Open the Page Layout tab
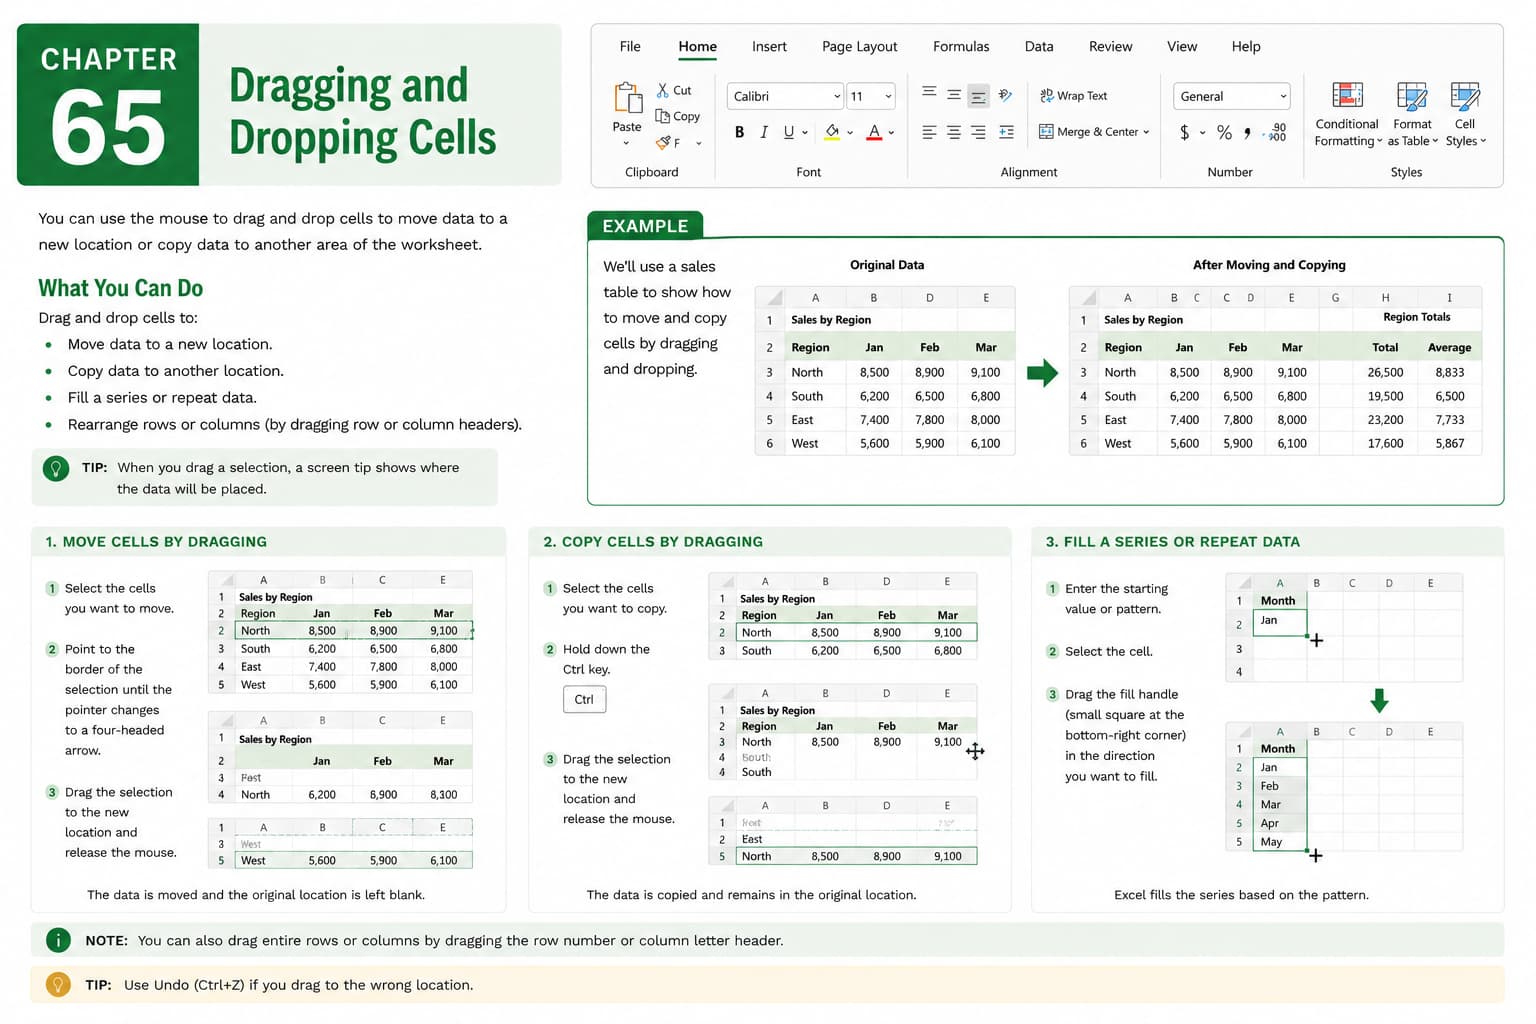Image resolution: width=1536 pixels, height=1024 pixels. point(859,46)
